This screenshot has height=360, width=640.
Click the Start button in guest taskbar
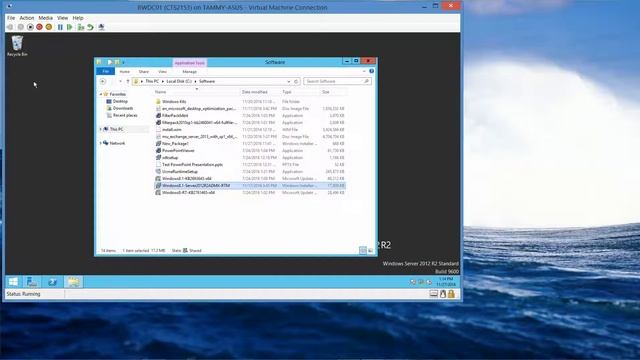pos(13,282)
